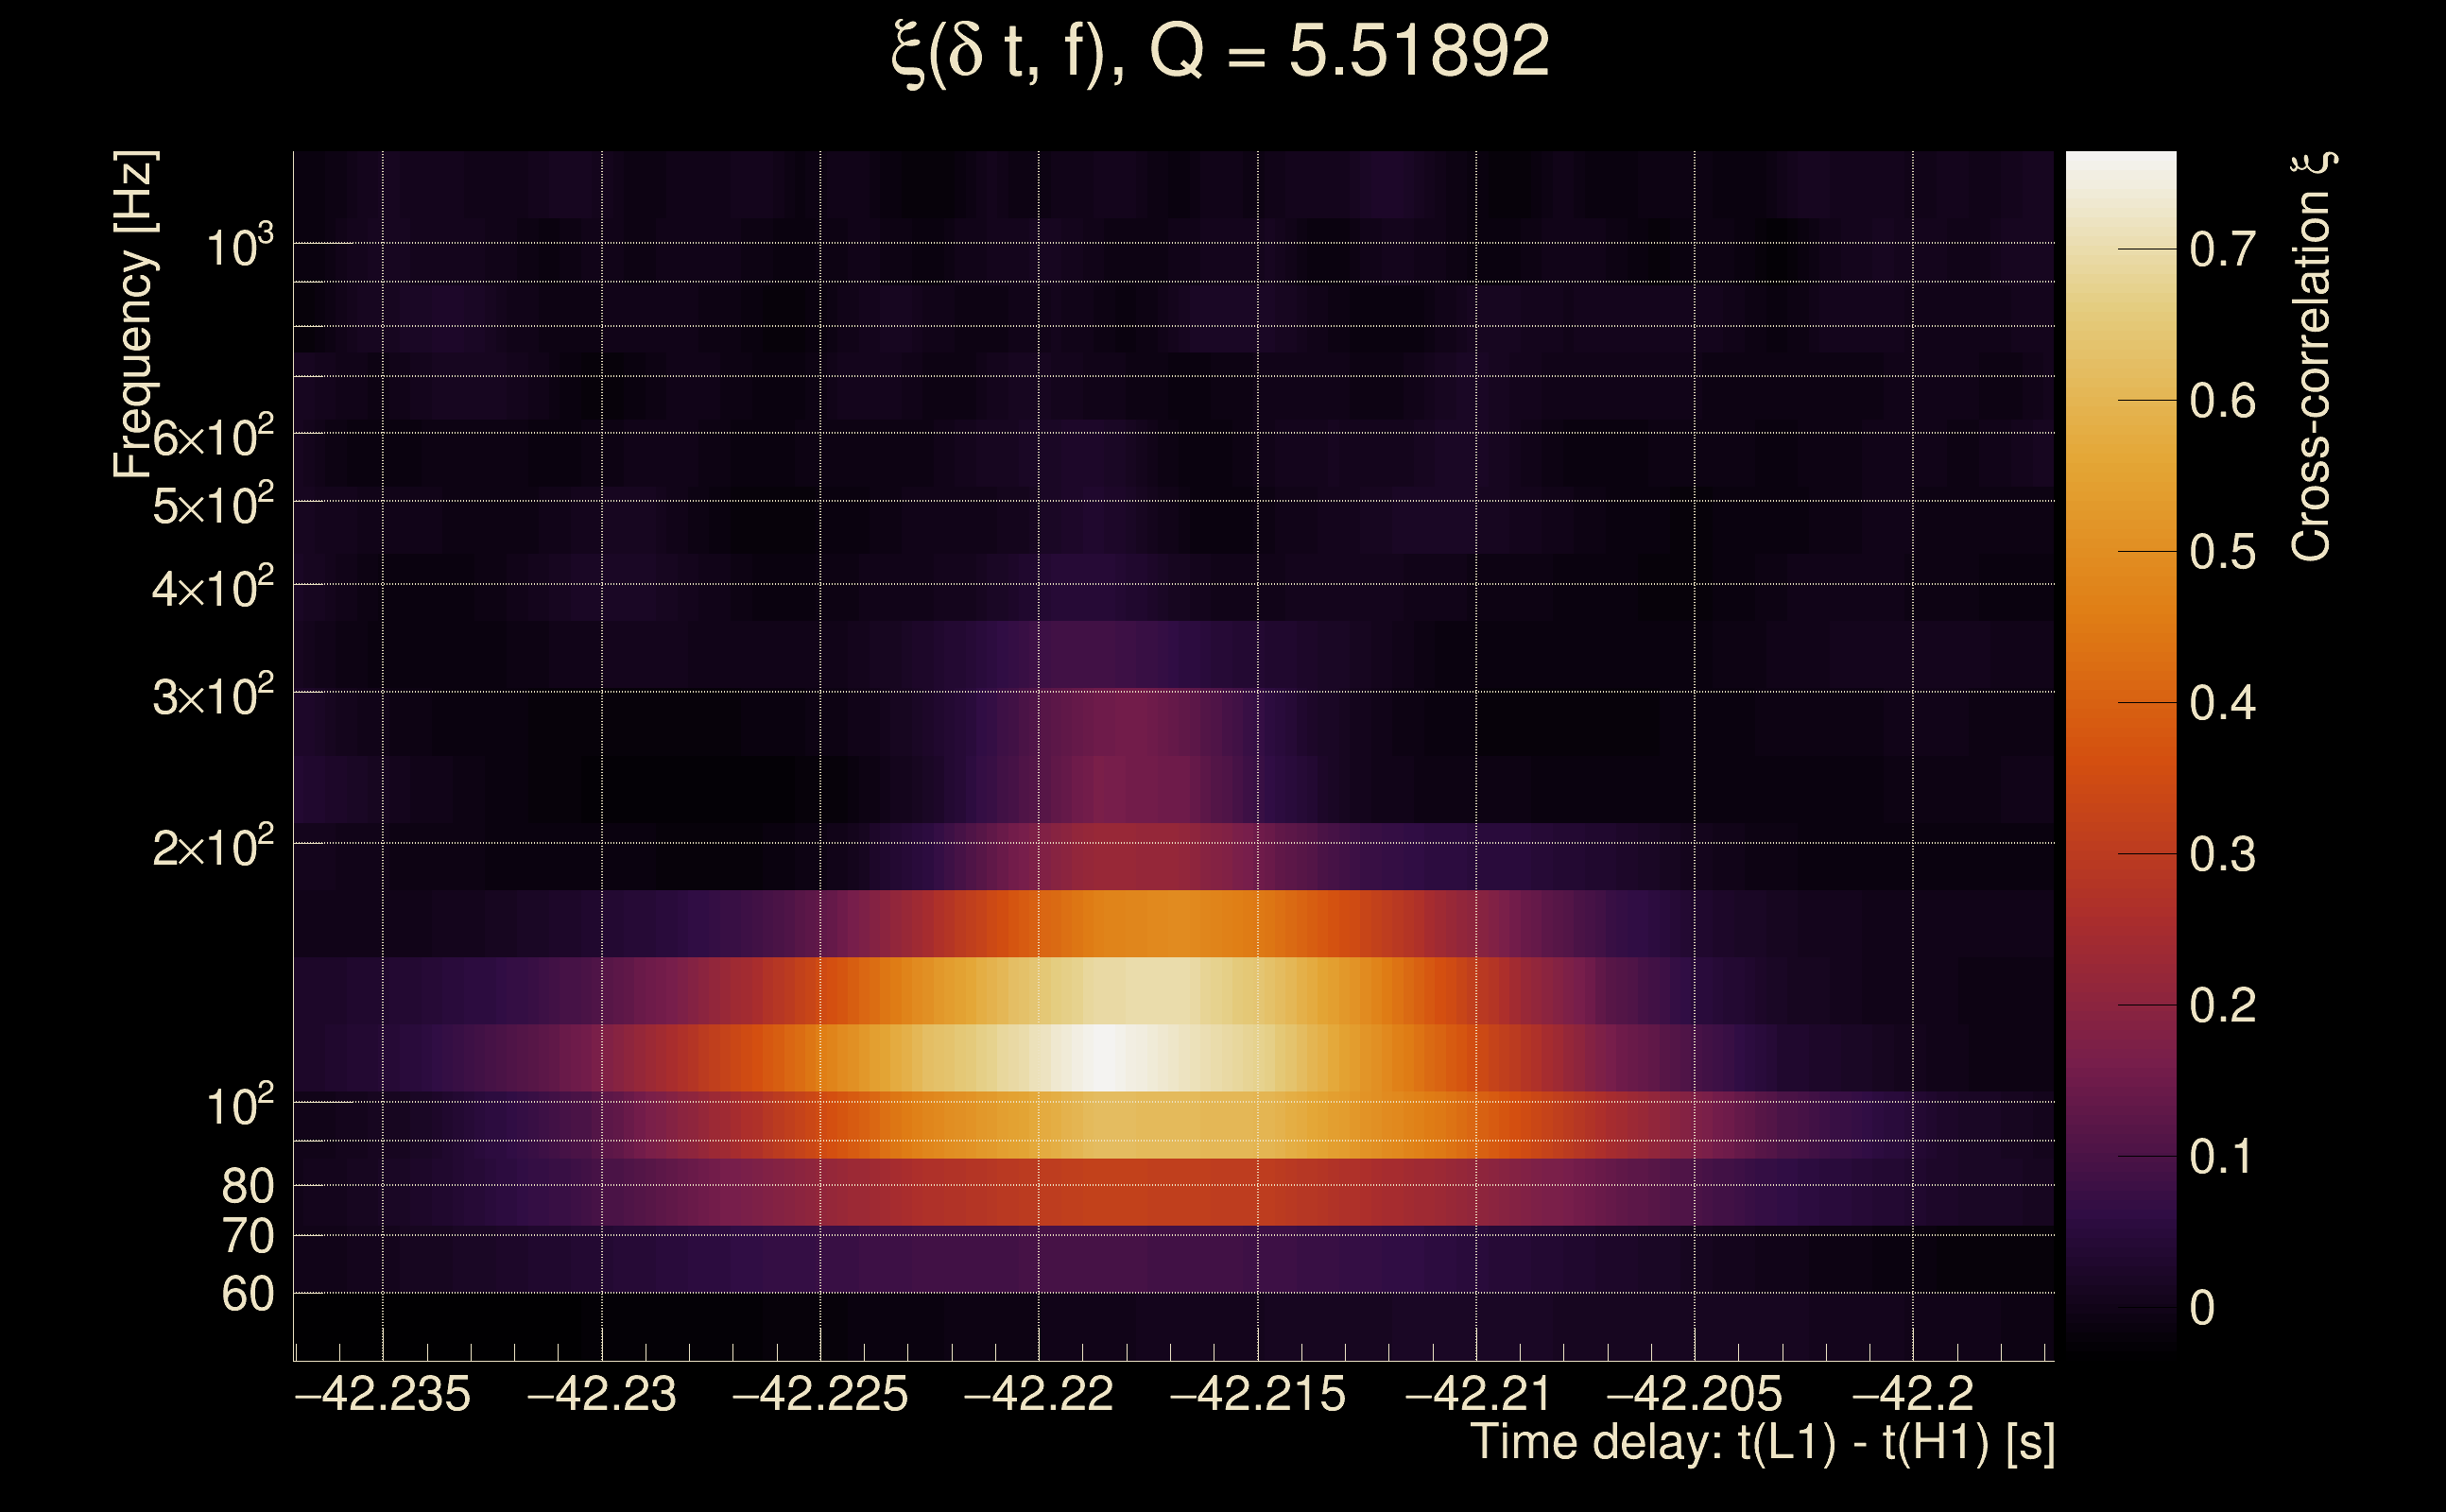Click the plot title showing Q = 5.51892
The width and height of the screenshot is (2446, 1512).
click(1220, 52)
